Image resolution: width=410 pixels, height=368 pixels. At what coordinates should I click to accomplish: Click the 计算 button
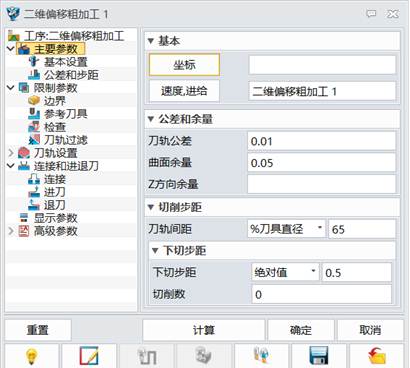(204, 330)
